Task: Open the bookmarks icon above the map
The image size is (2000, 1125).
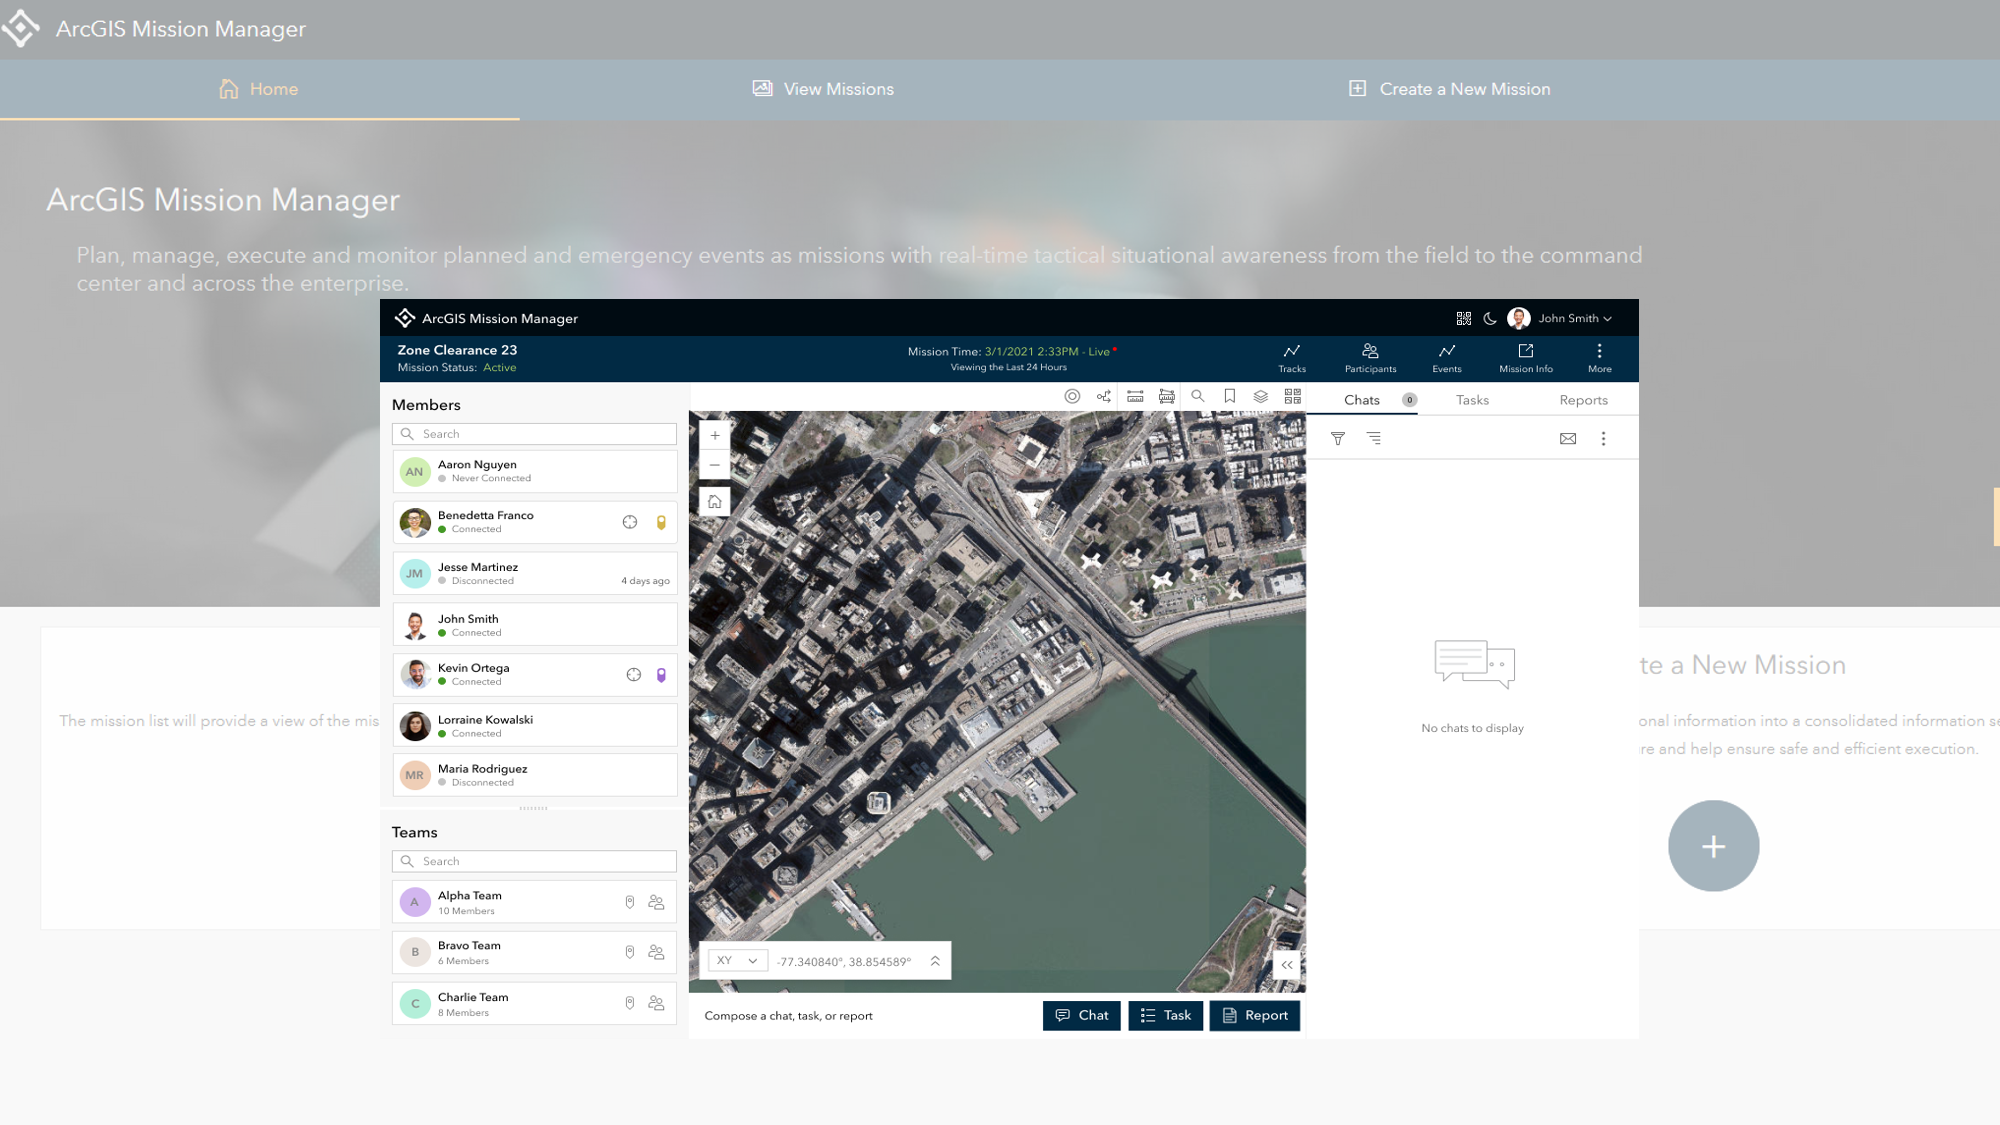Action: [1229, 396]
